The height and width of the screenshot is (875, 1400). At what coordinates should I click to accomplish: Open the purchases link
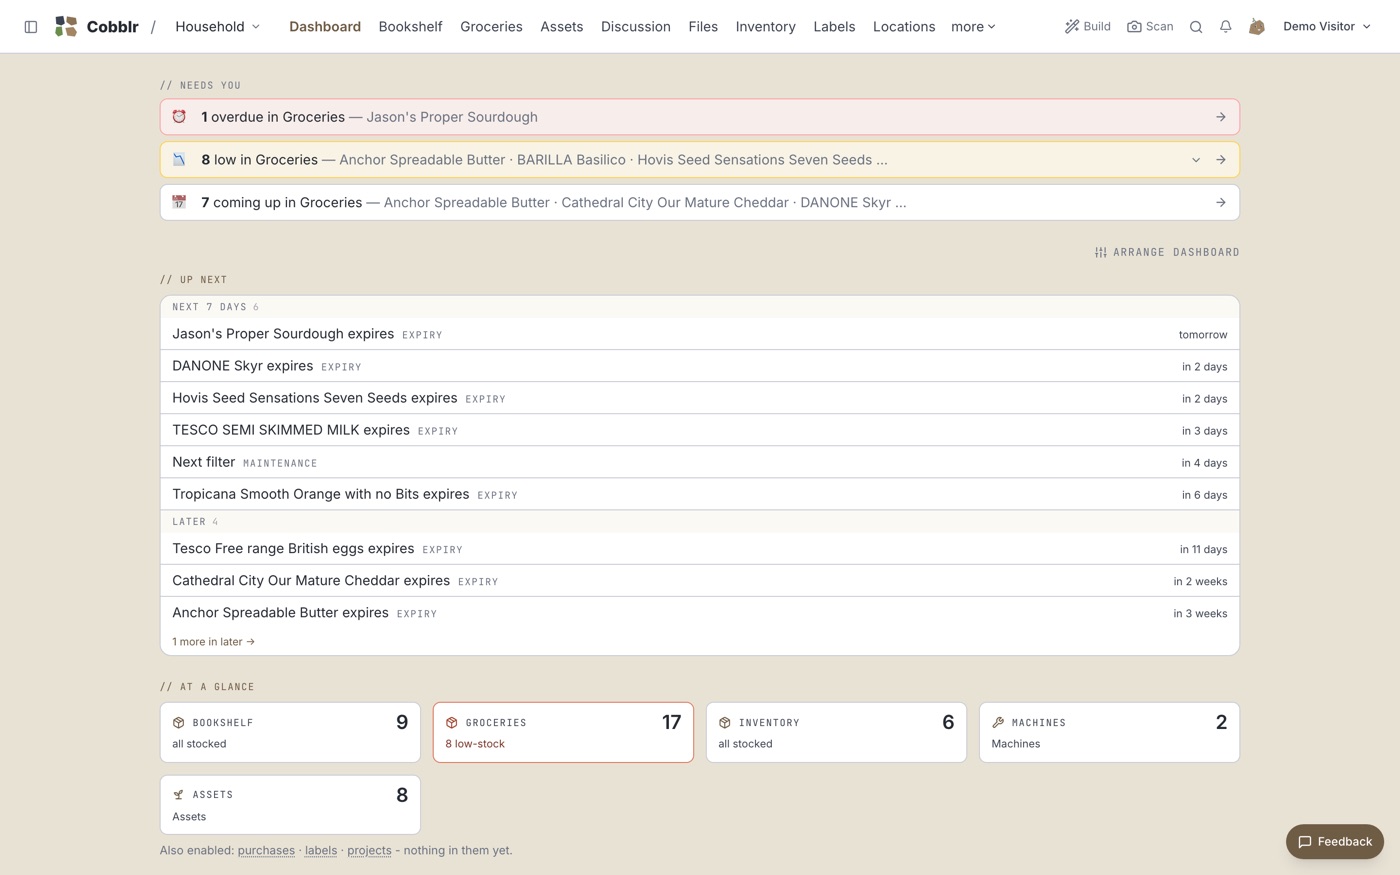266,851
